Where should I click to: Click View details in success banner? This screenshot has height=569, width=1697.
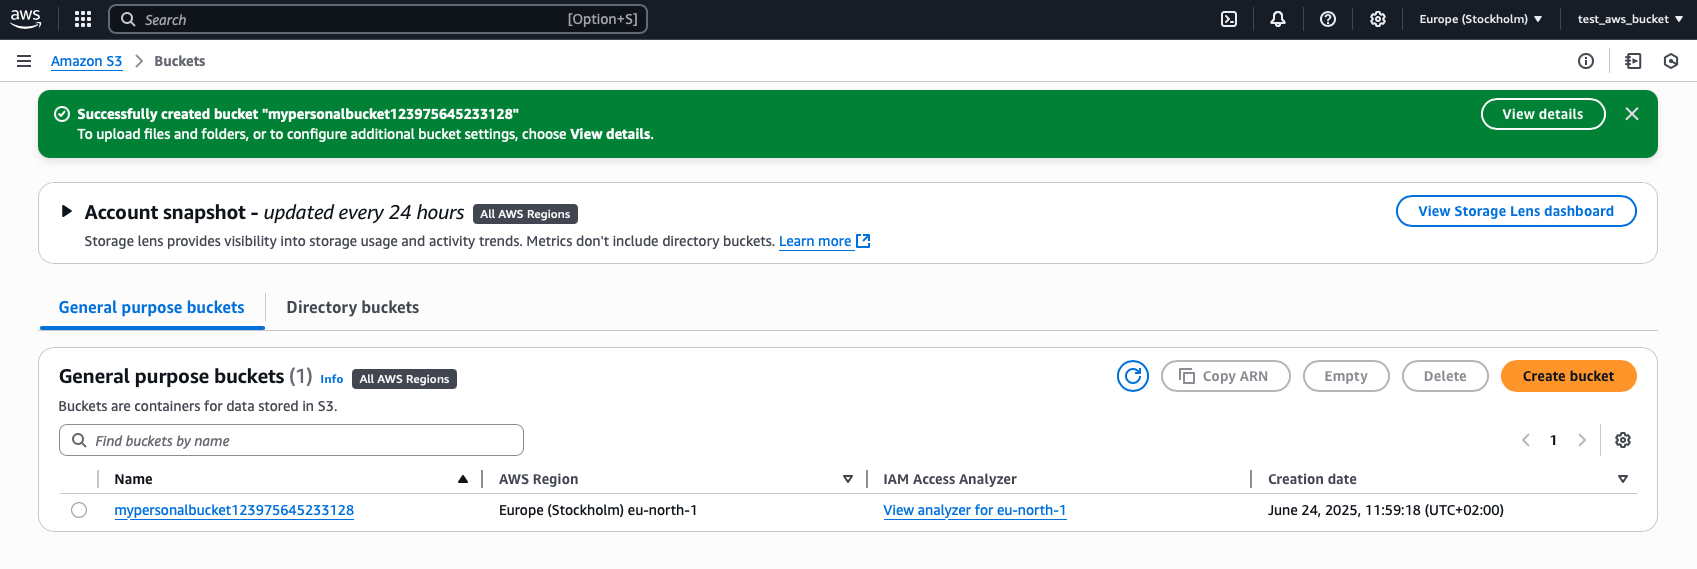pyautogui.click(x=1543, y=114)
